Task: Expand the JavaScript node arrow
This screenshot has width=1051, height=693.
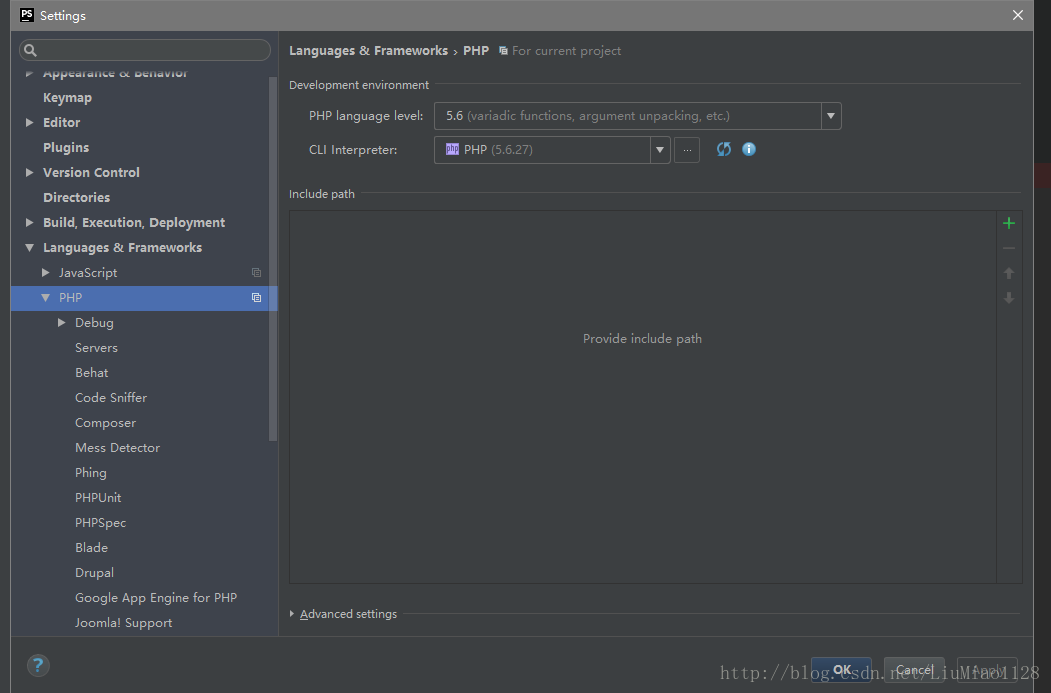Action: pos(46,273)
